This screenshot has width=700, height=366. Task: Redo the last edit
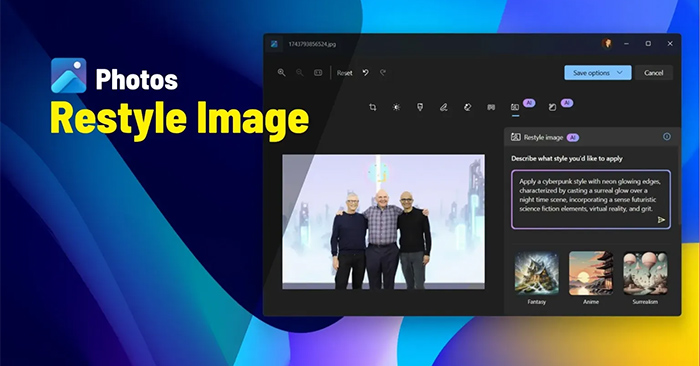click(x=383, y=72)
